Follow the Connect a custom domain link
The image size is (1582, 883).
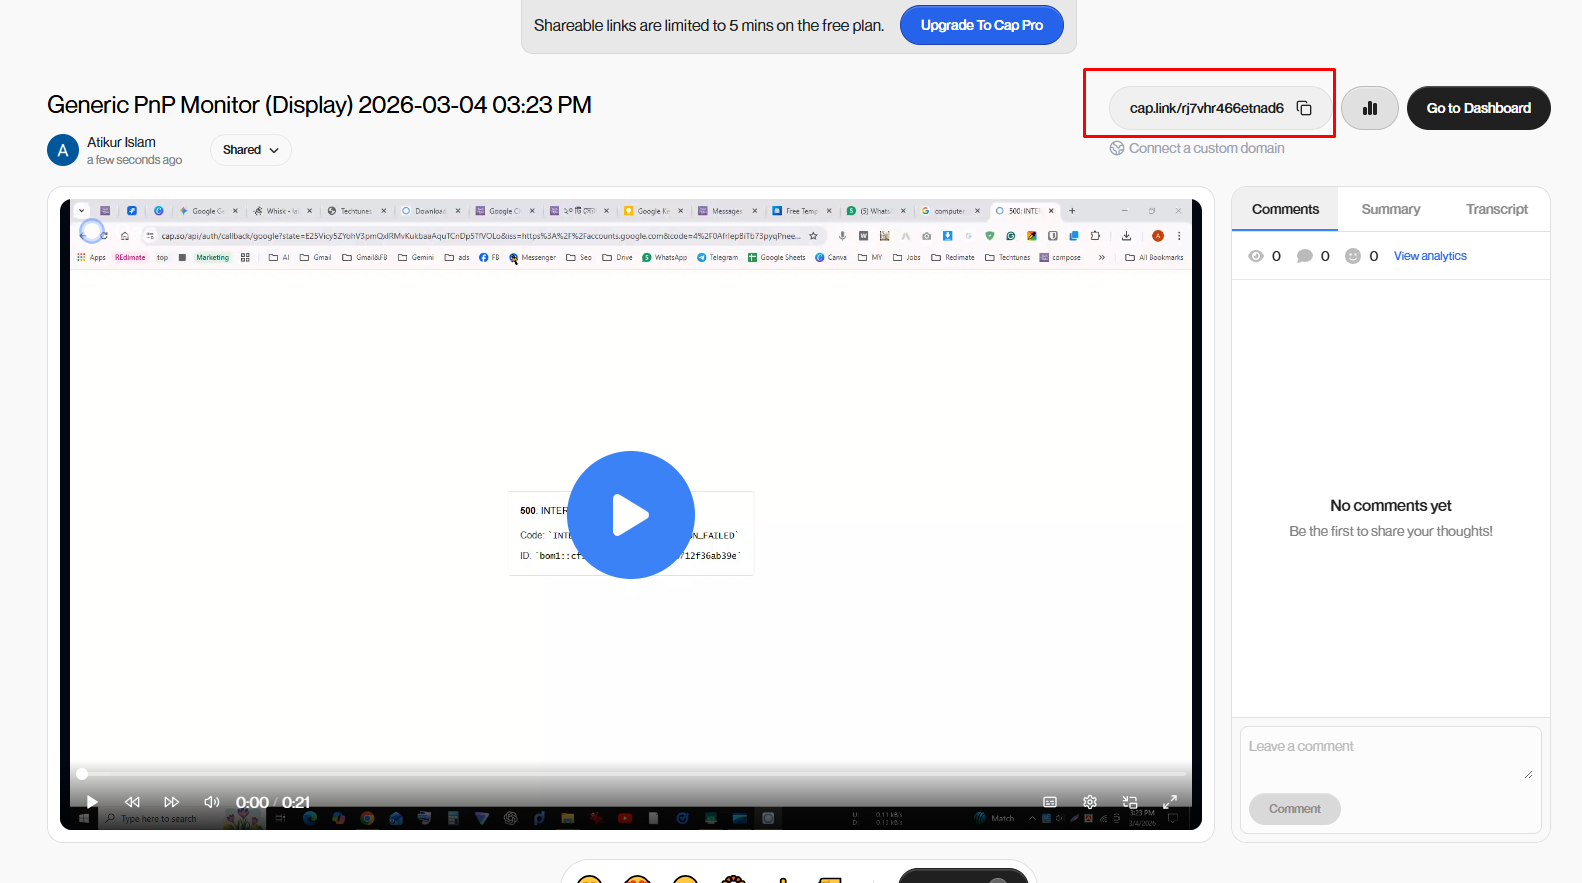1207,148
